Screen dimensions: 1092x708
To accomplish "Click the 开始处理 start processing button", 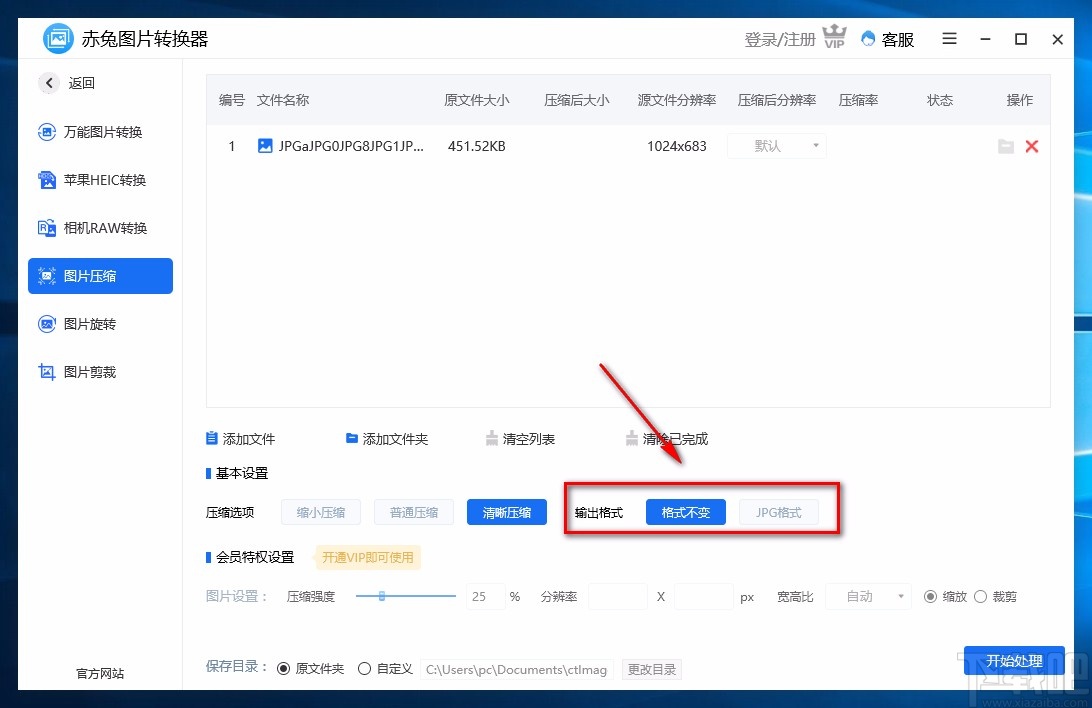I will [x=1014, y=661].
